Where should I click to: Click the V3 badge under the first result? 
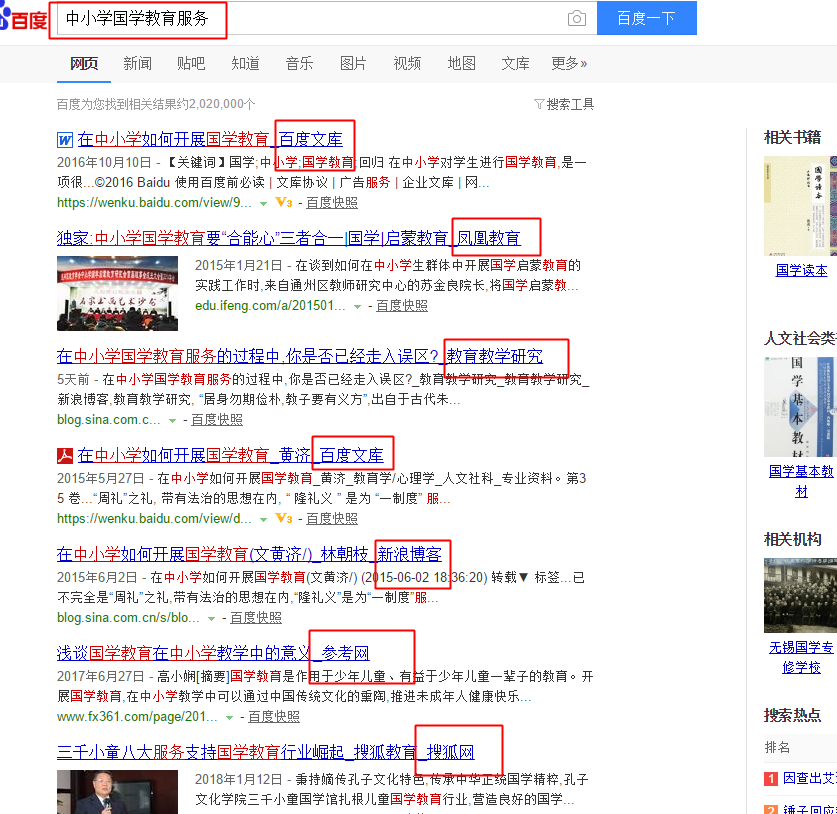[x=283, y=202]
